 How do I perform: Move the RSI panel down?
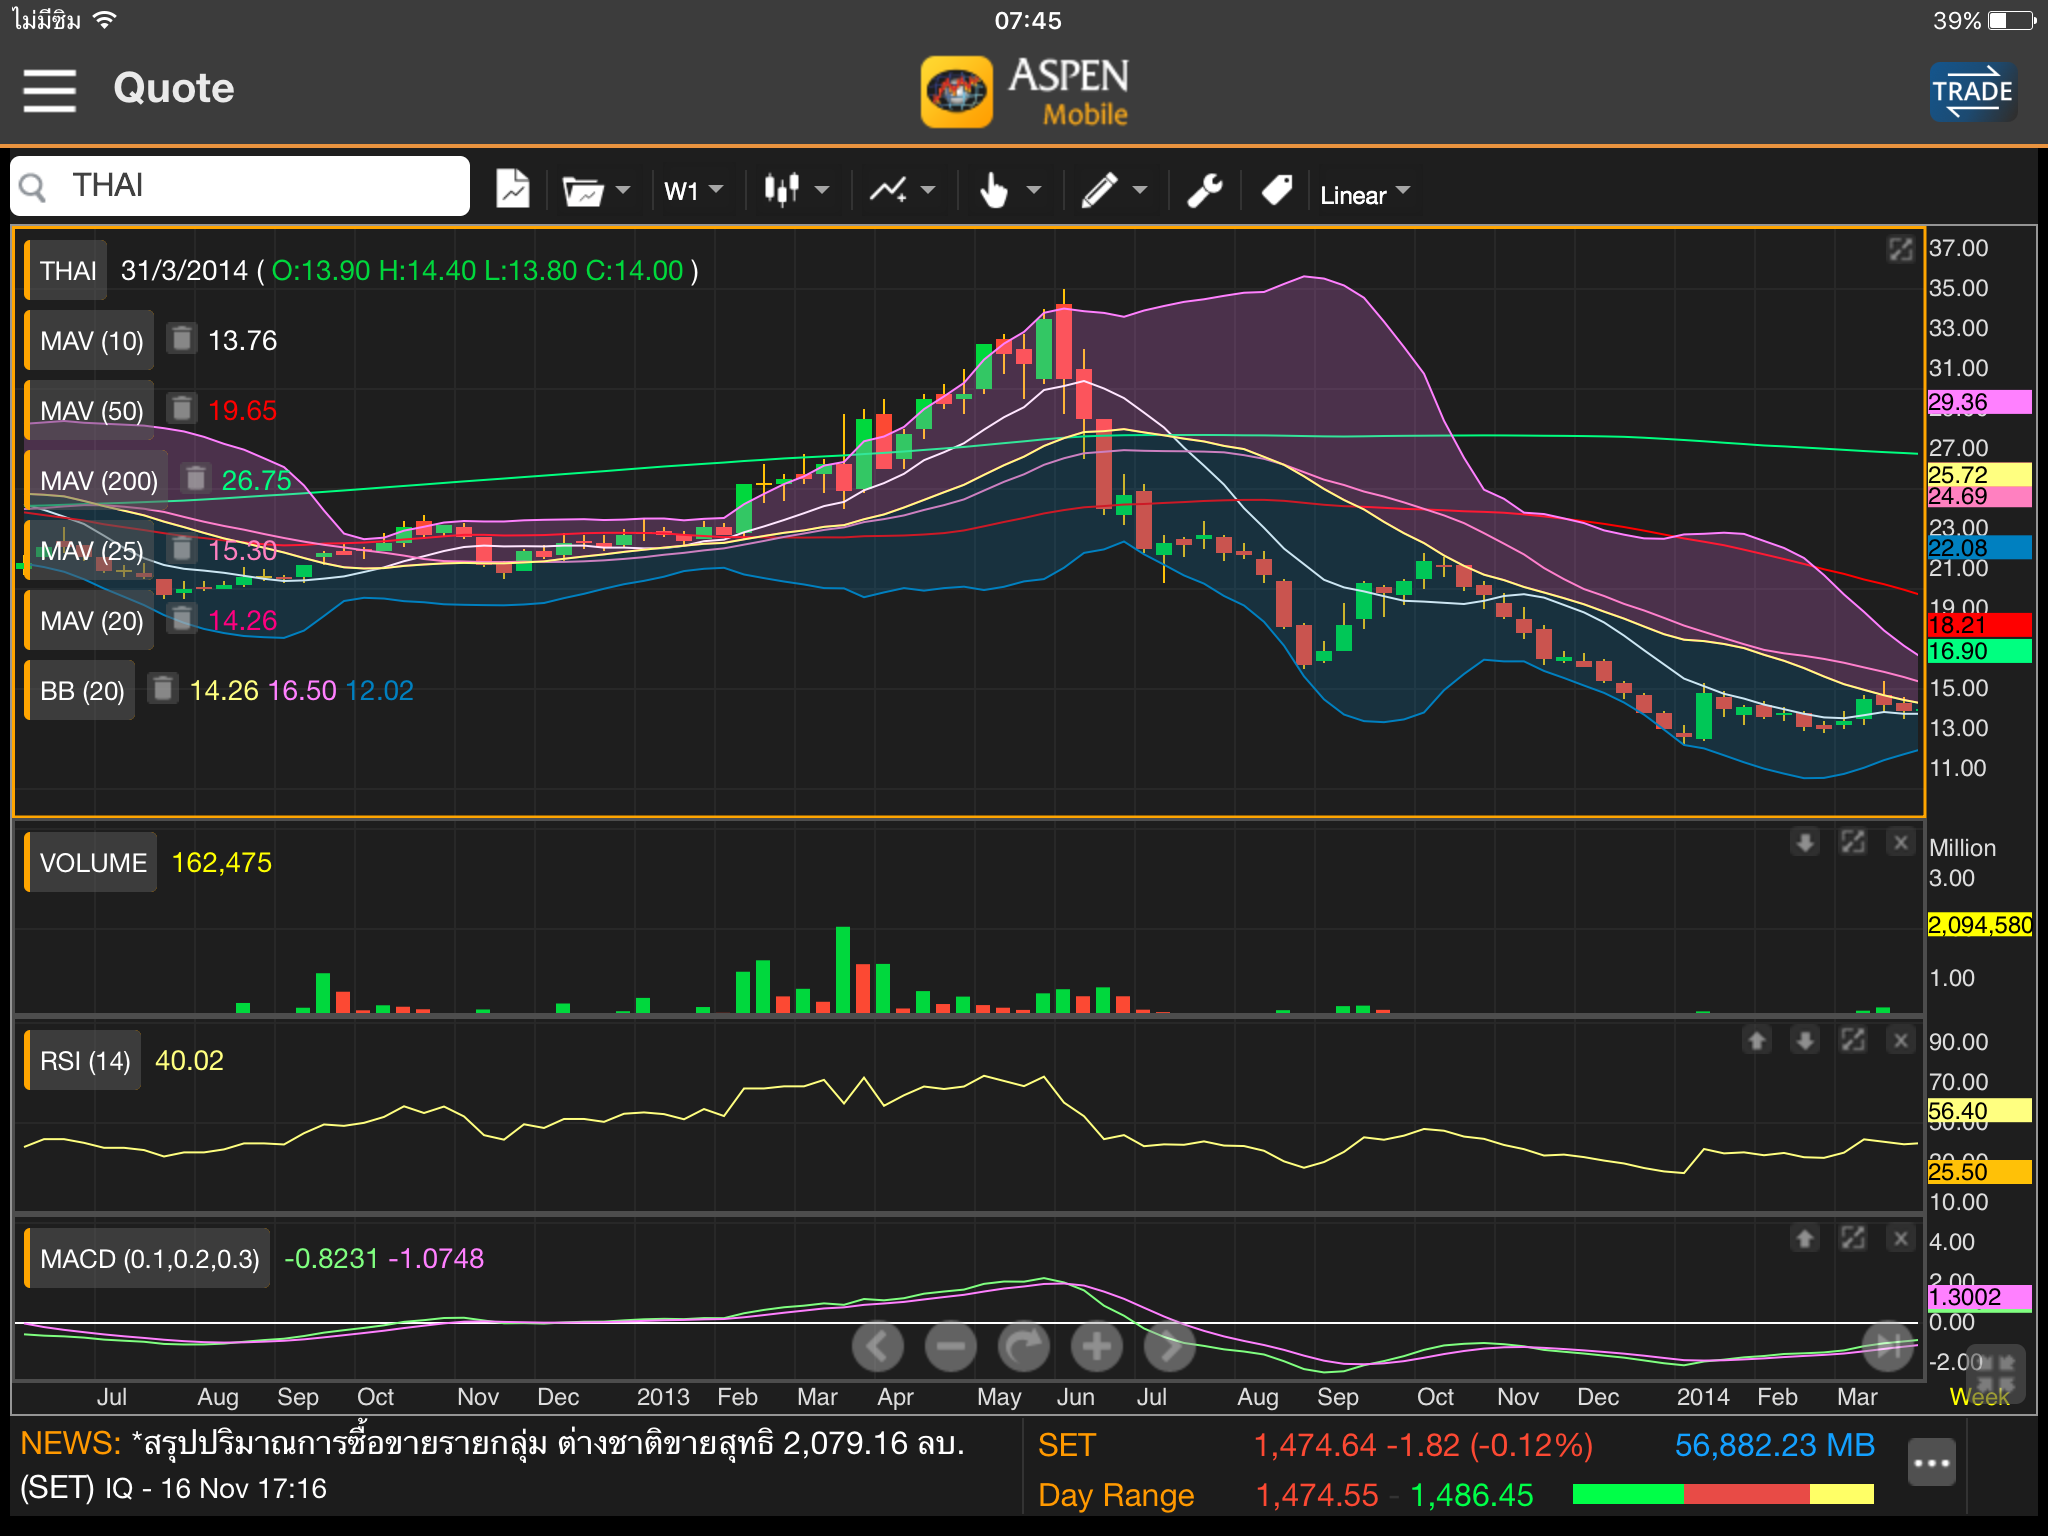pyautogui.click(x=1805, y=1041)
